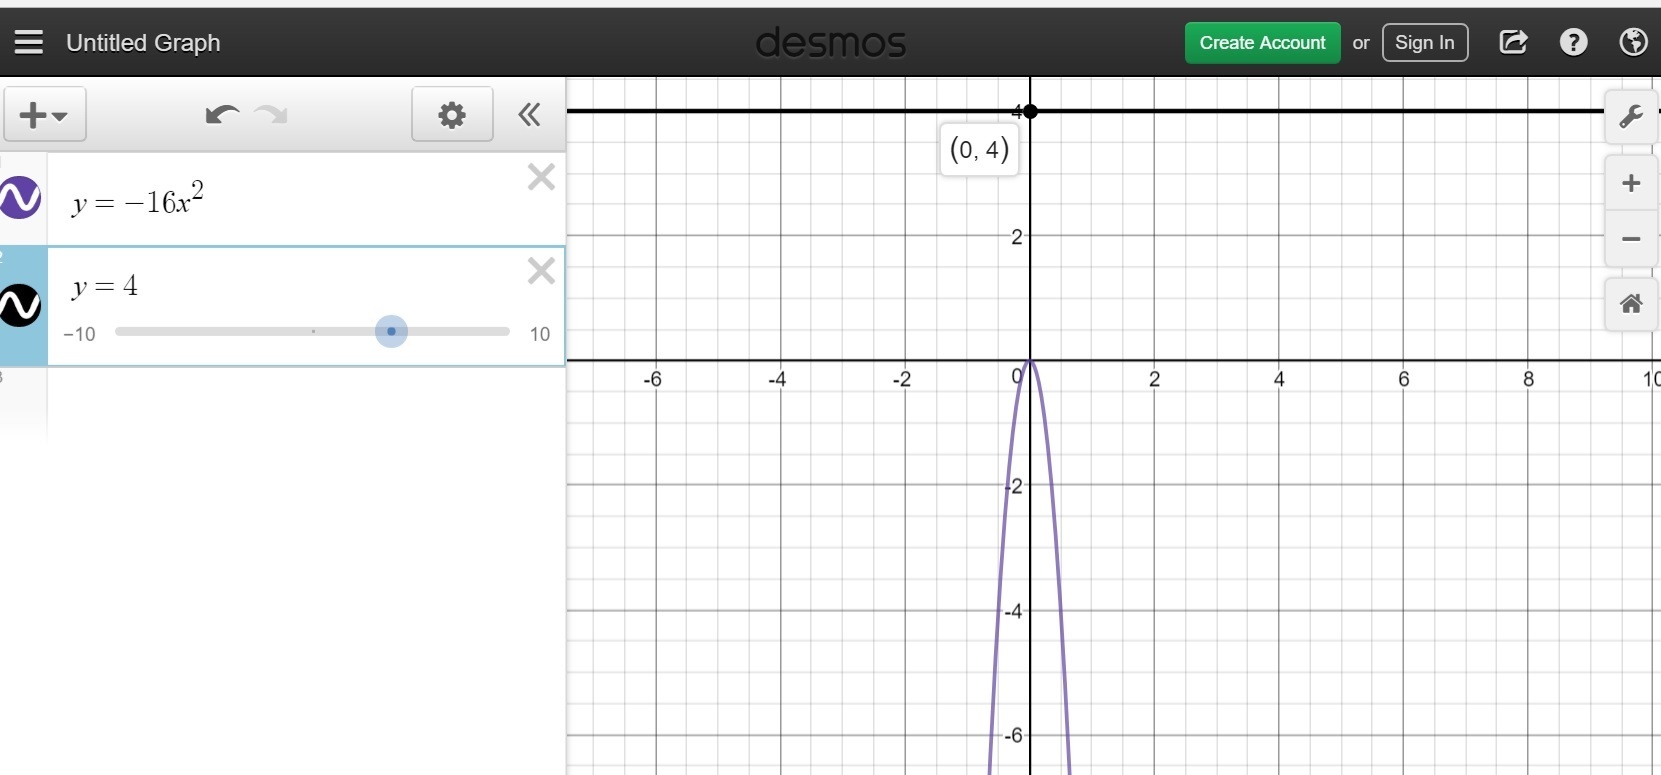Open the language globe menu
The image size is (1661, 775).
(1633, 42)
